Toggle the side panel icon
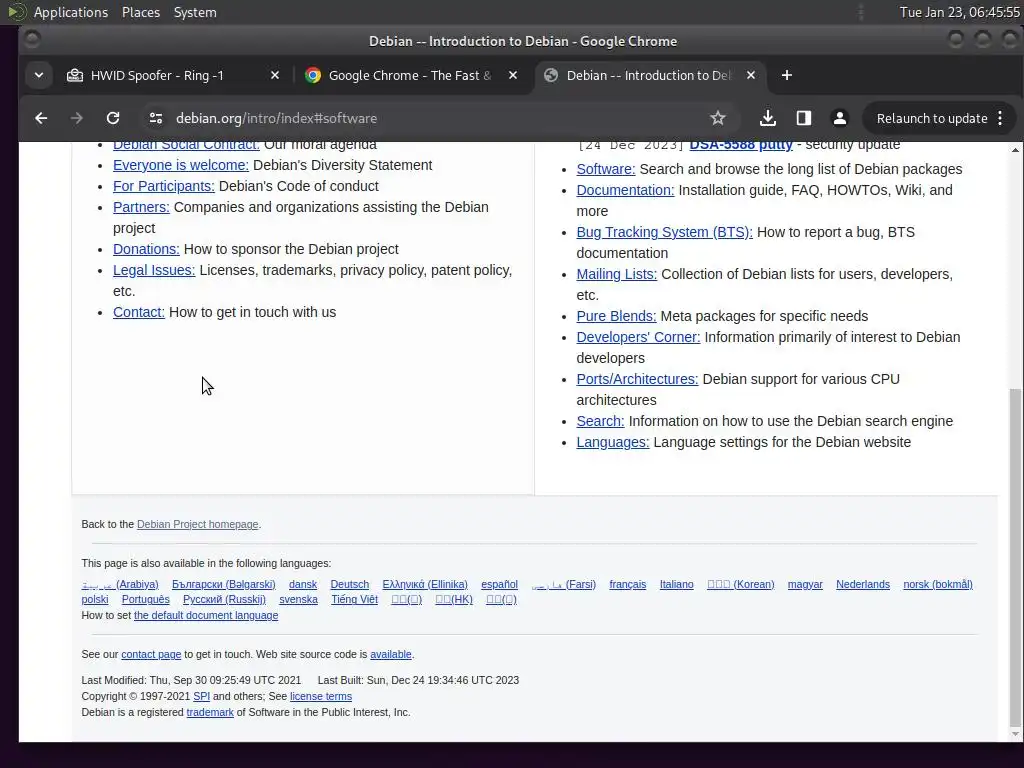The height and width of the screenshot is (768, 1024). click(804, 118)
